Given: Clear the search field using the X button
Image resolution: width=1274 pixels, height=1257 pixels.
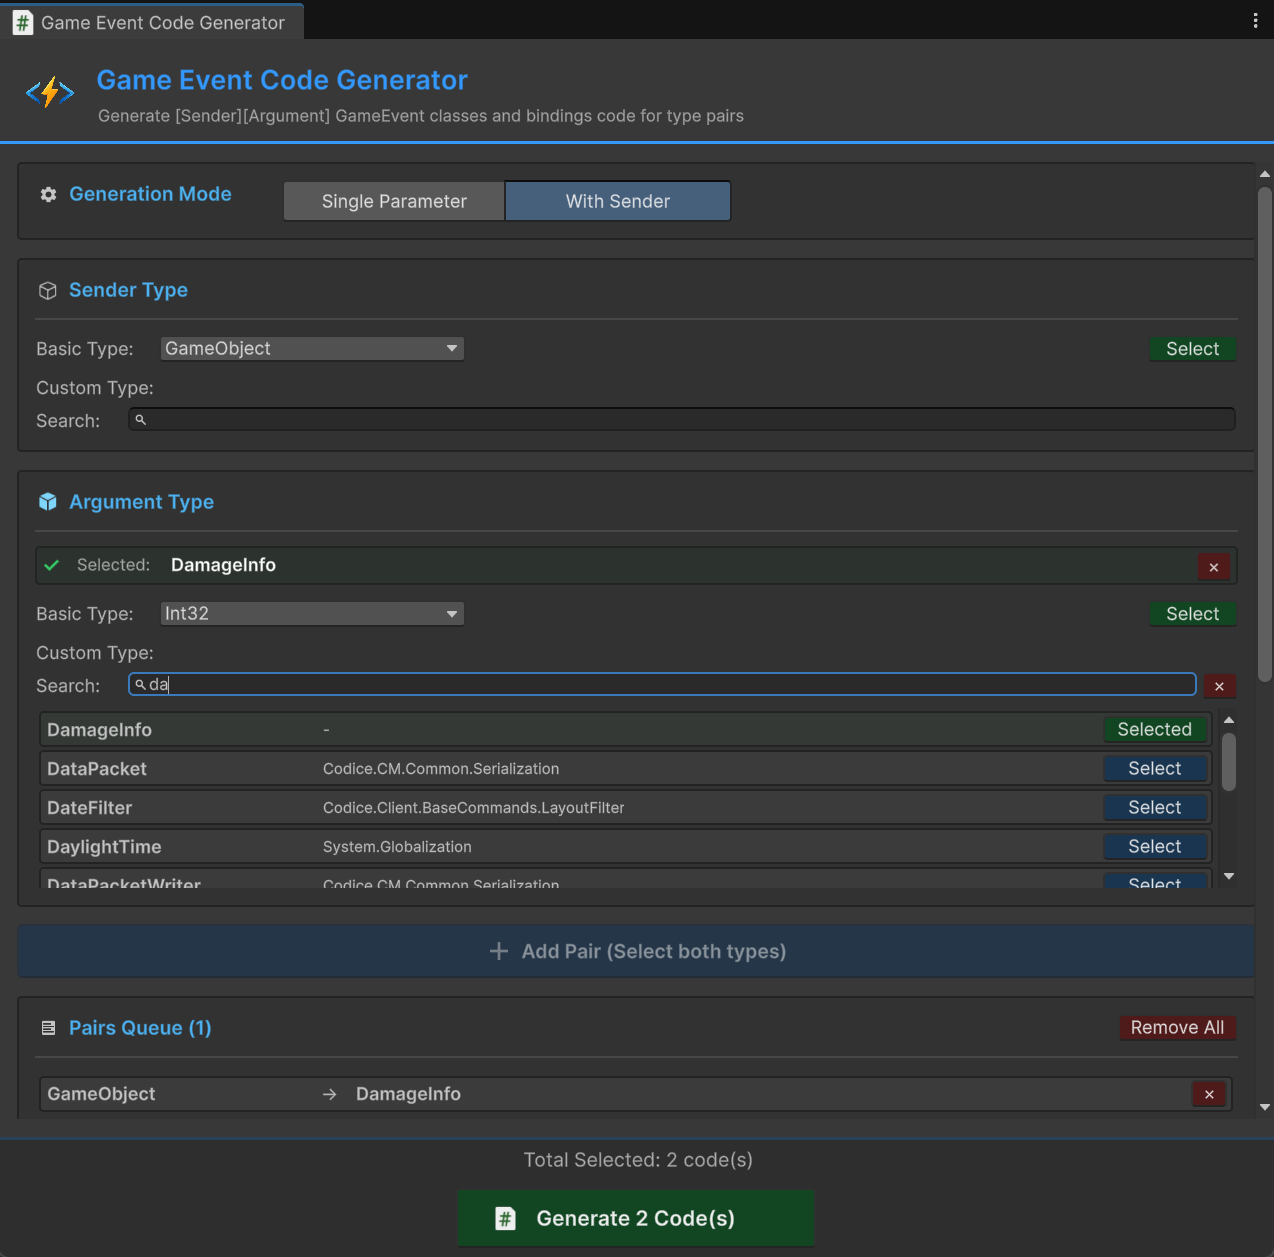Looking at the screenshot, I should 1219,686.
